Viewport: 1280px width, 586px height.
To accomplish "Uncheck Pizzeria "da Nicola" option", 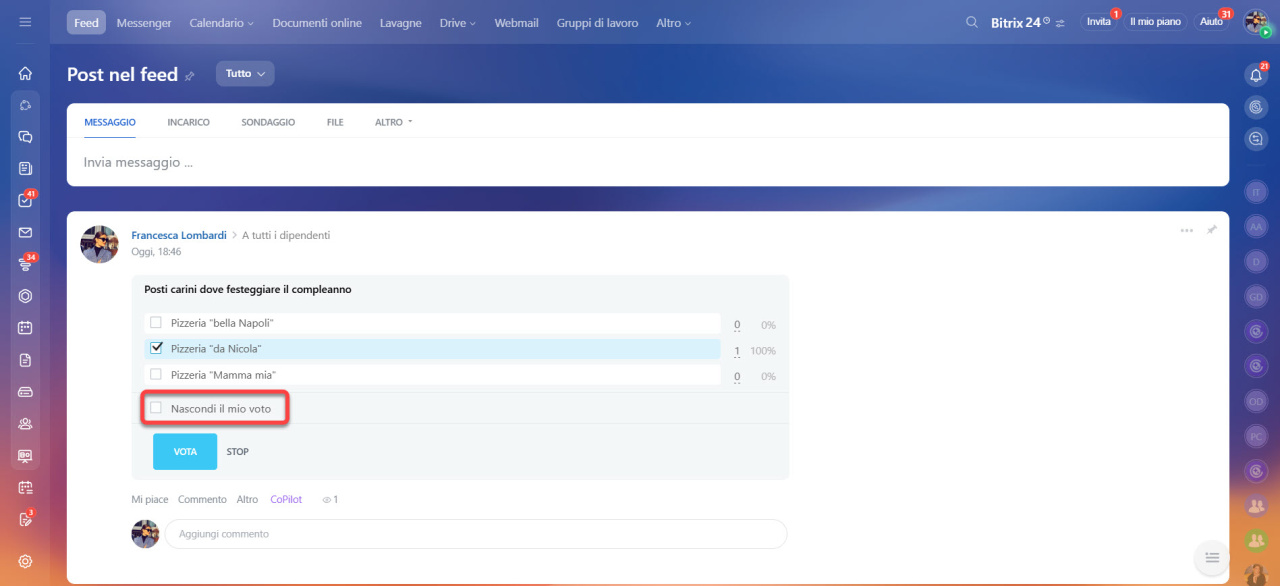I will click(x=155, y=349).
